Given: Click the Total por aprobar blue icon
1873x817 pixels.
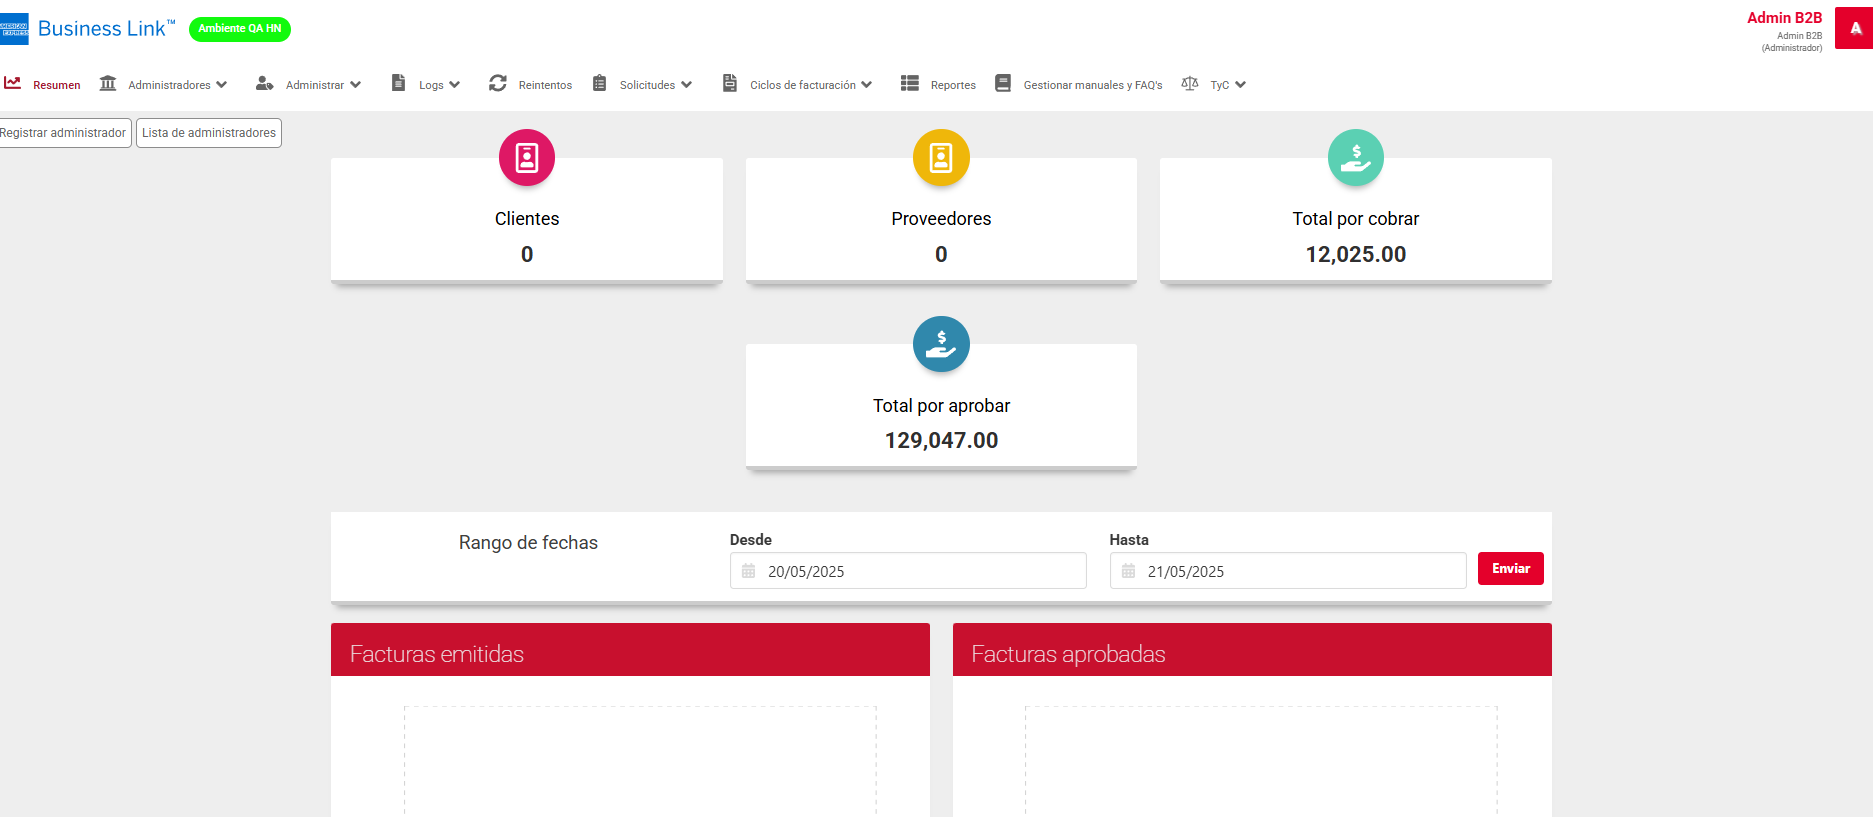Looking at the screenshot, I should tap(941, 344).
